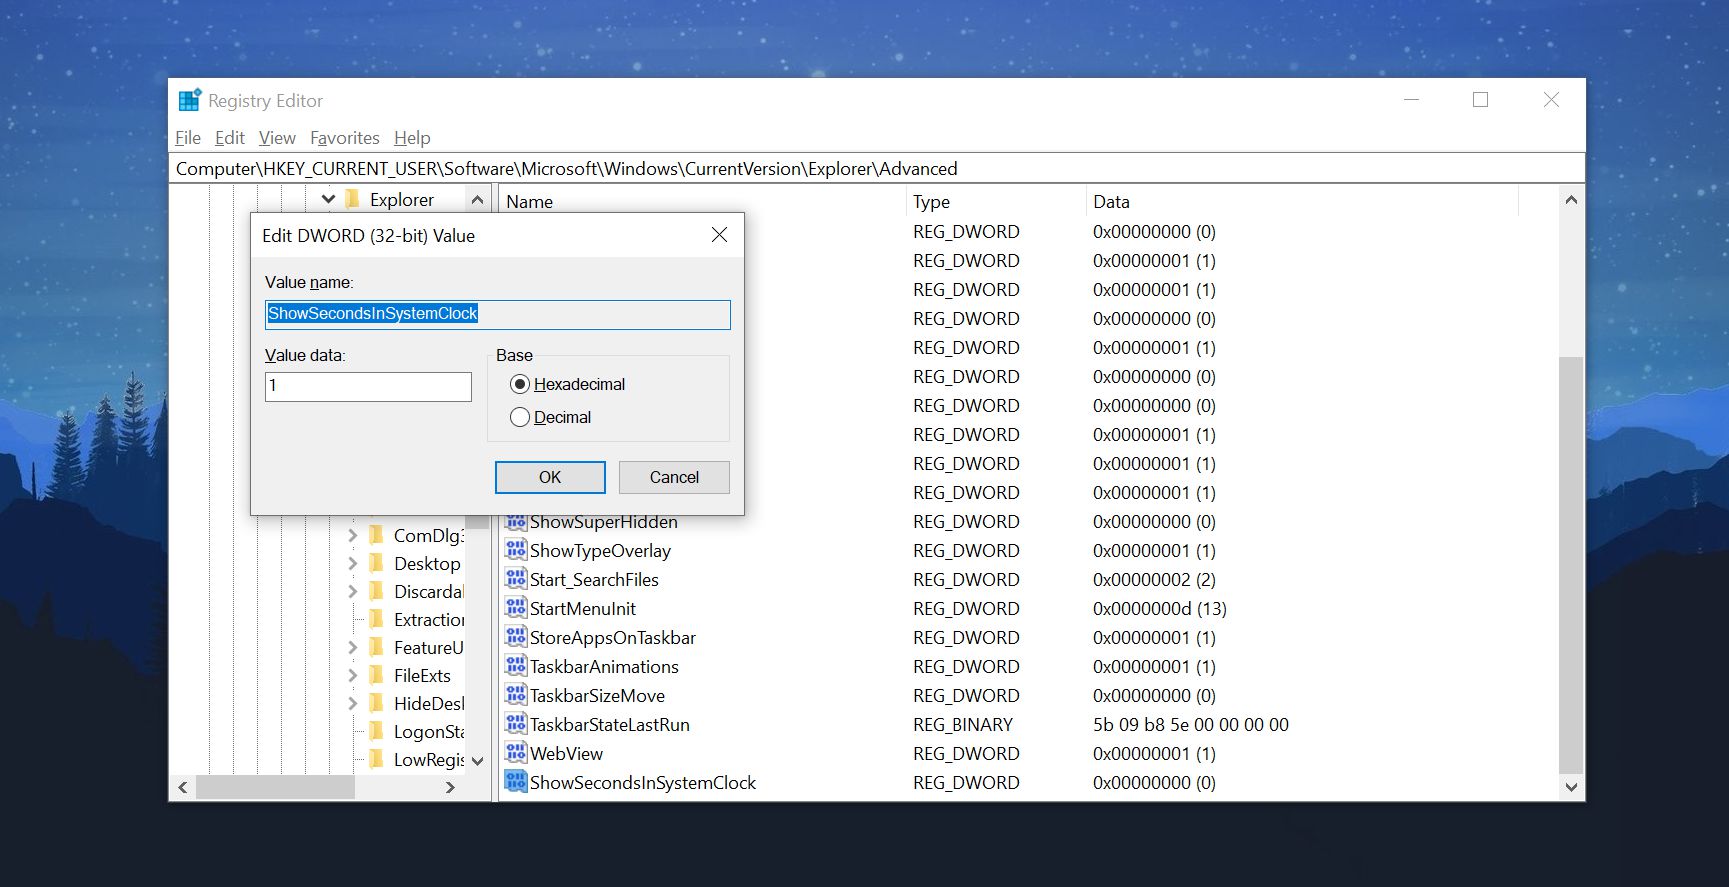
Task: Click the FileExts folder icon
Action: click(377, 675)
